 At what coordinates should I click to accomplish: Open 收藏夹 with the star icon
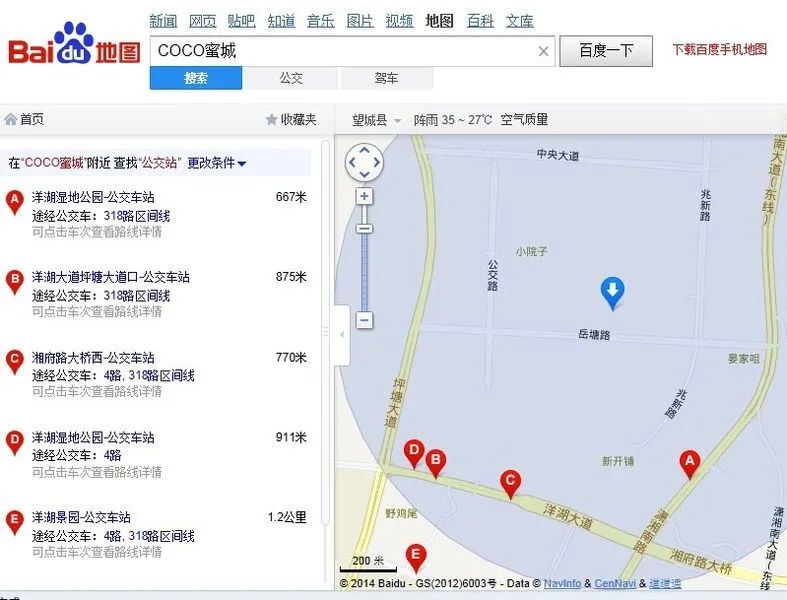[291, 119]
